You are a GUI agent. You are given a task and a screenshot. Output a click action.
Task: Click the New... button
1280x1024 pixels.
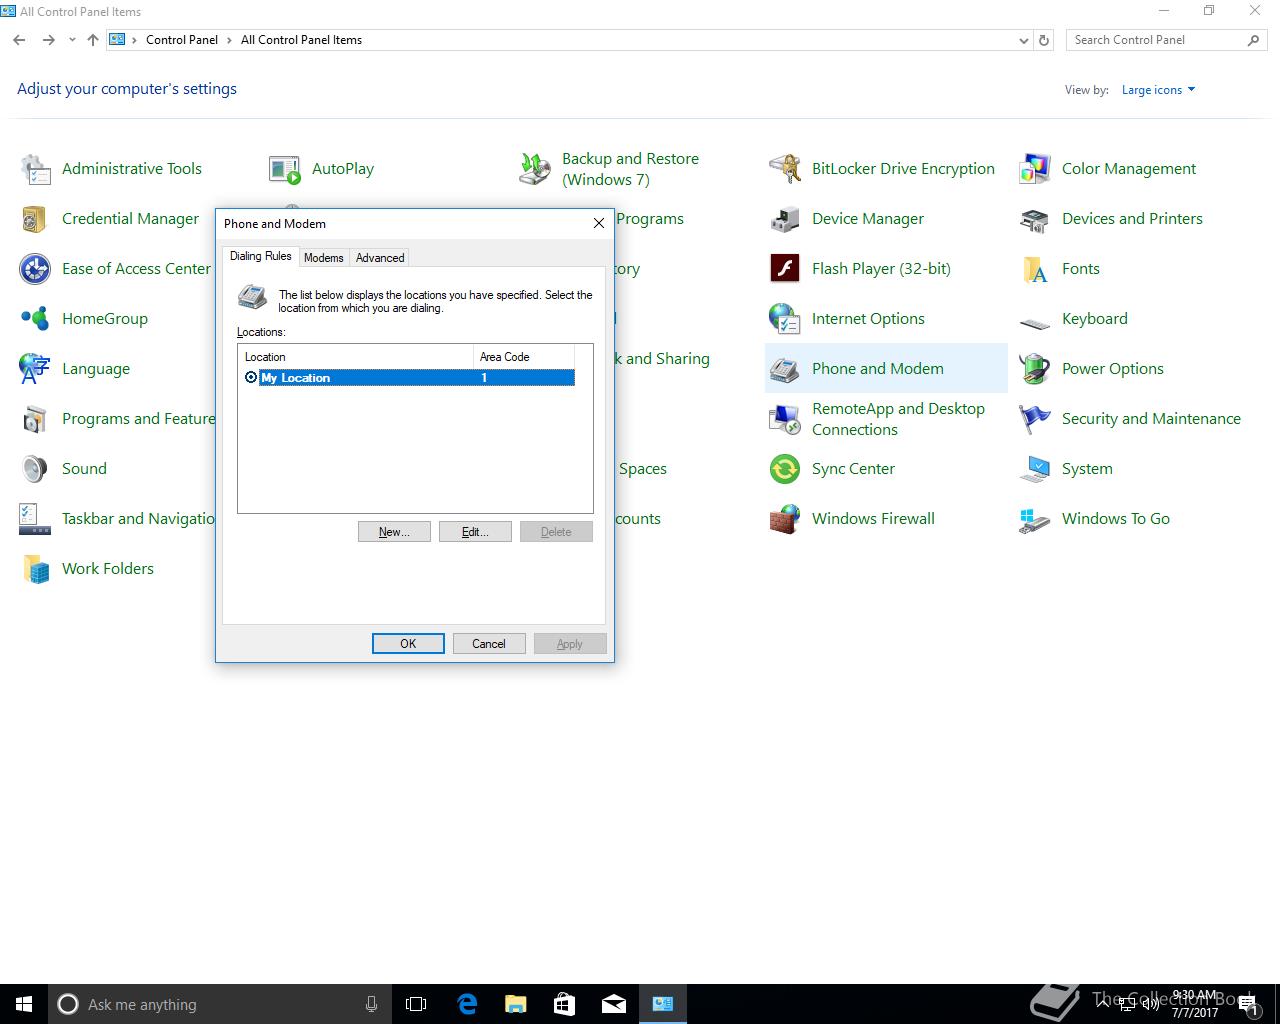point(394,532)
